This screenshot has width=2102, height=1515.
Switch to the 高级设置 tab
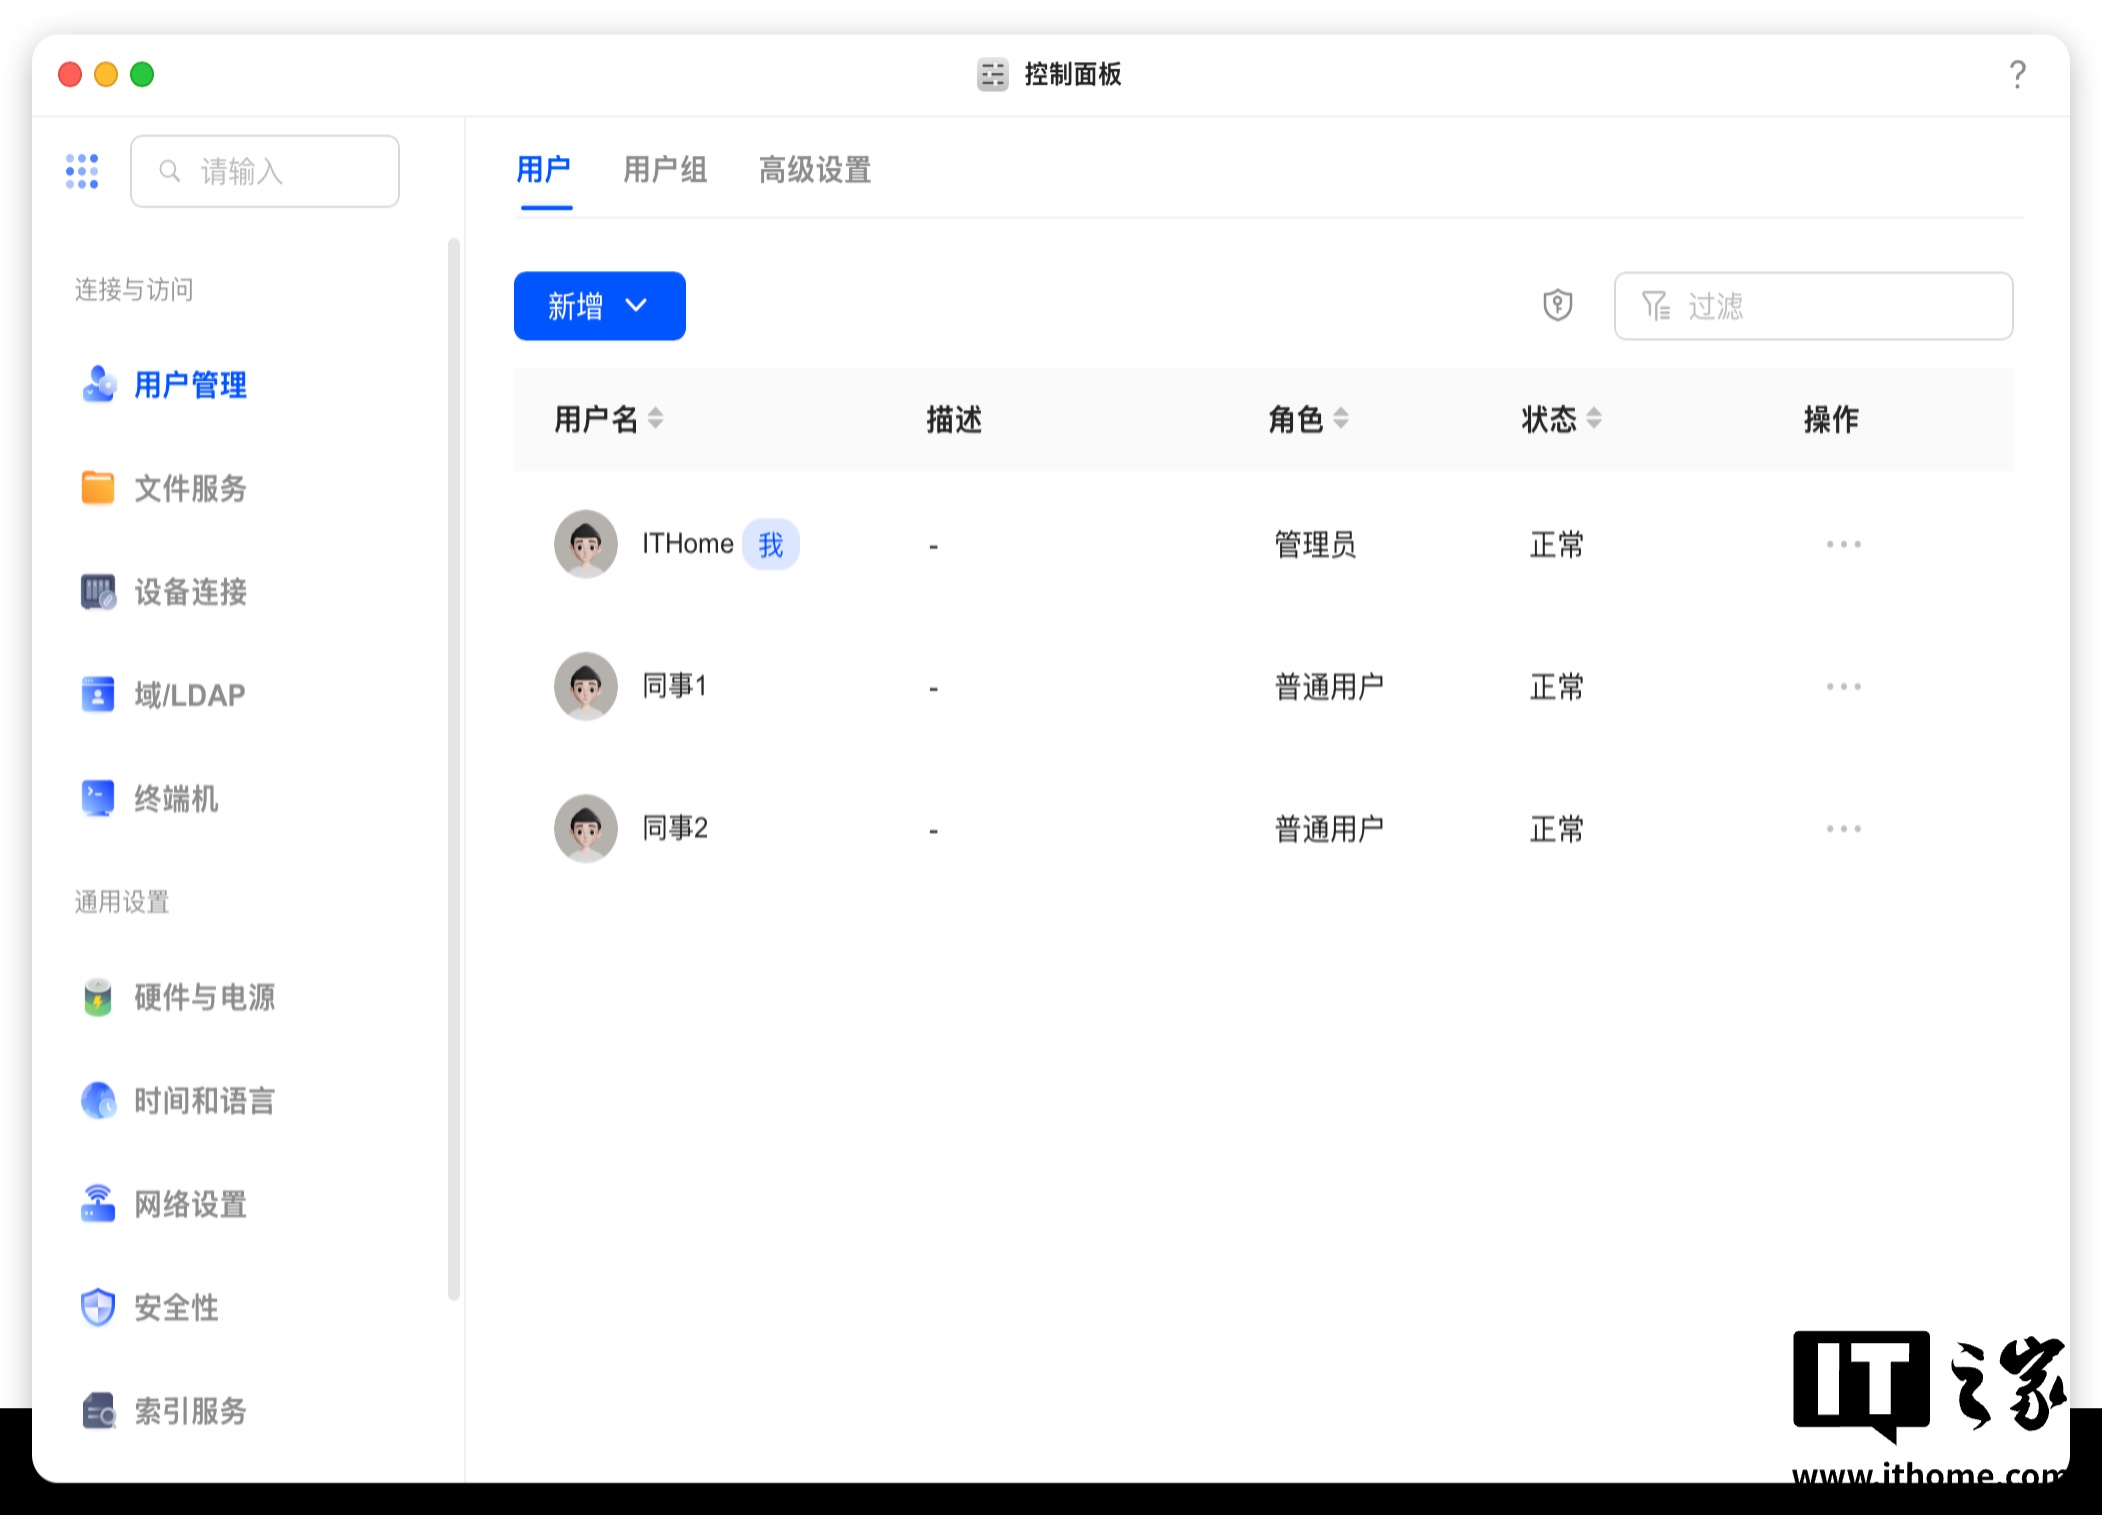(x=815, y=170)
